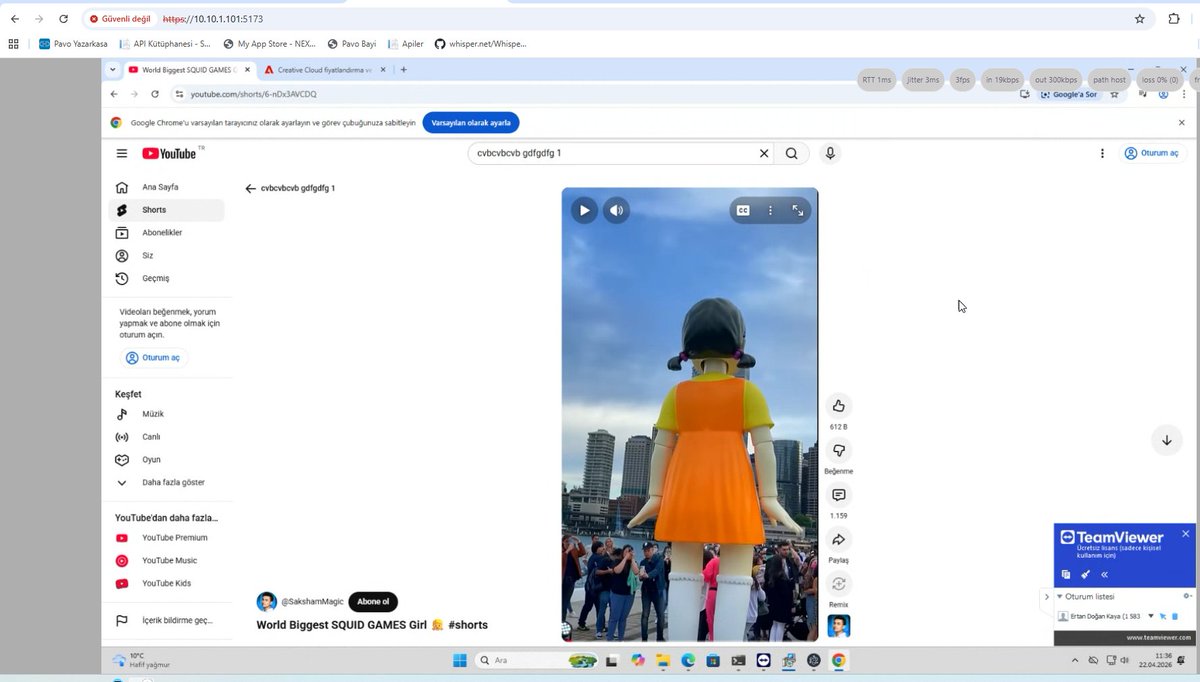Image resolution: width=1200 pixels, height=682 pixels.
Task: Open the sound thumbnail under Remix
Action: 838,626
